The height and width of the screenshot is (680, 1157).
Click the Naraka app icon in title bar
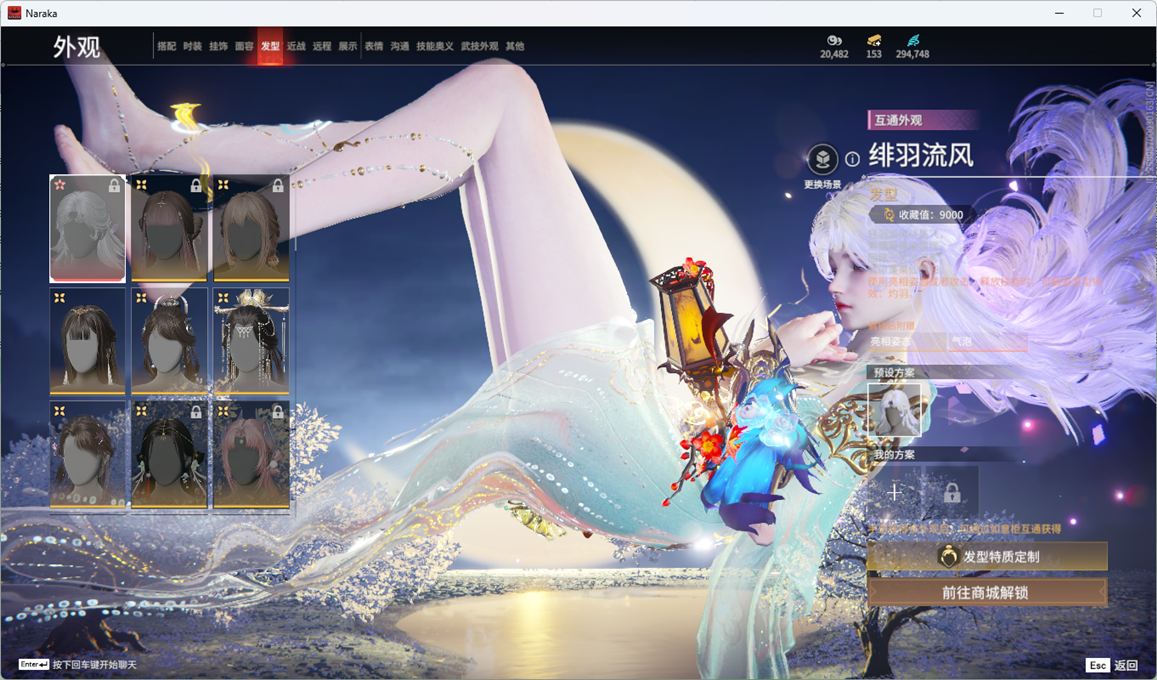pyautogui.click(x=14, y=13)
